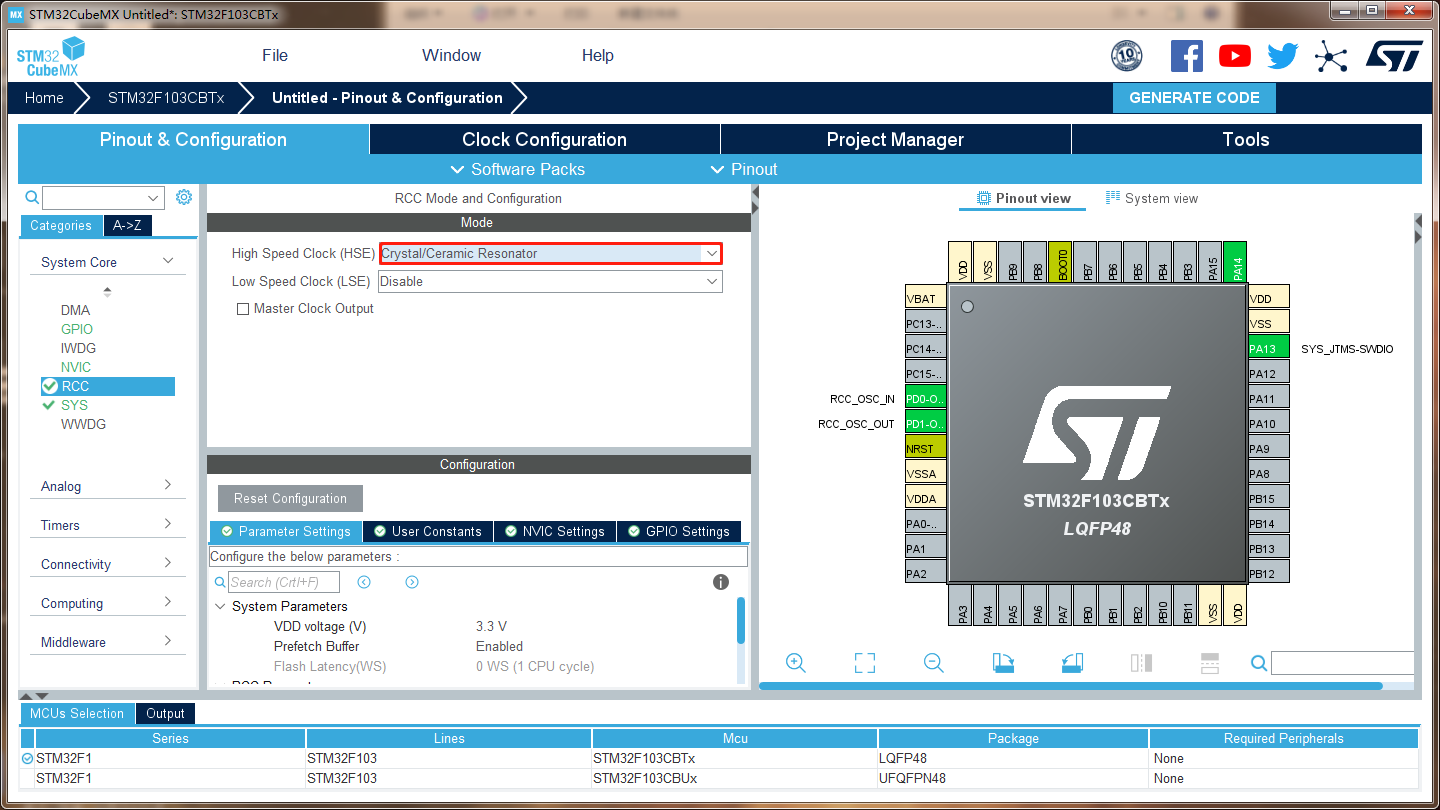Screen dimensions: 1440x810
Task: Click the parameter info icon
Action: [721, 582]
